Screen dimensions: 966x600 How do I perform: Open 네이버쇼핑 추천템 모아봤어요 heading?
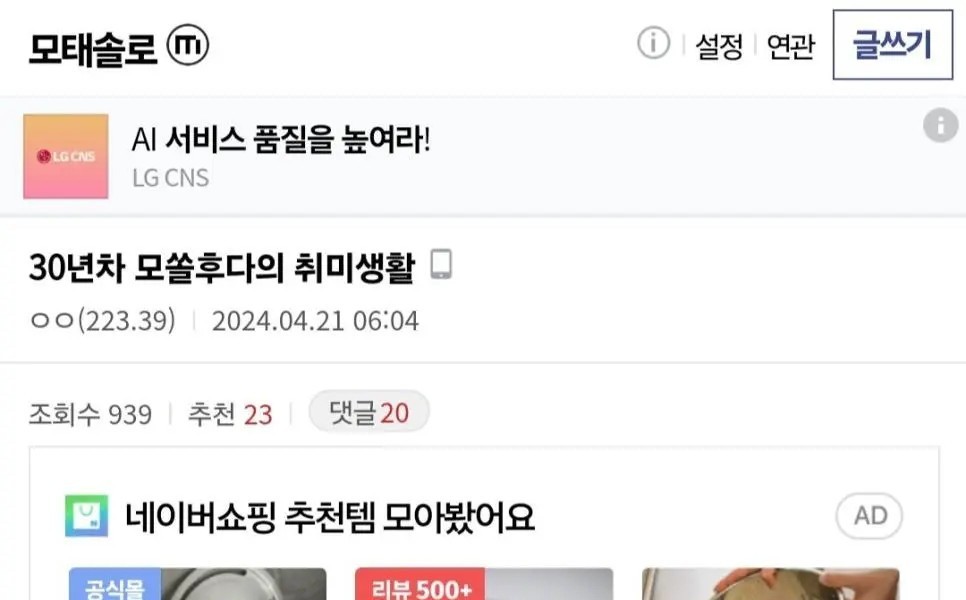coord(330,517)
